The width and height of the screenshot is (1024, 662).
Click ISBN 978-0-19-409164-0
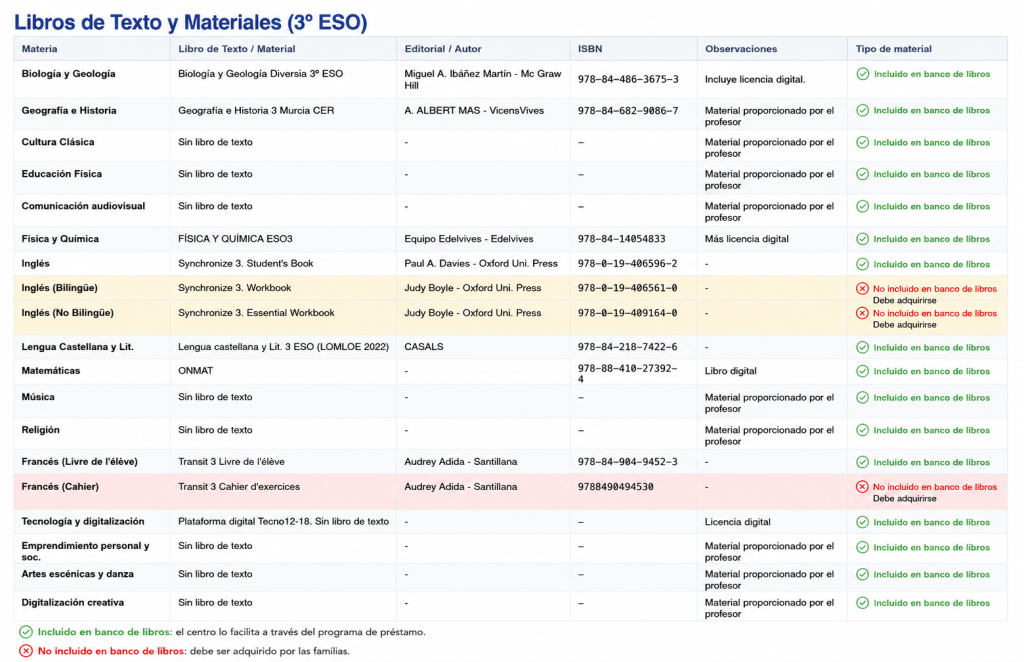click(627, 313)
